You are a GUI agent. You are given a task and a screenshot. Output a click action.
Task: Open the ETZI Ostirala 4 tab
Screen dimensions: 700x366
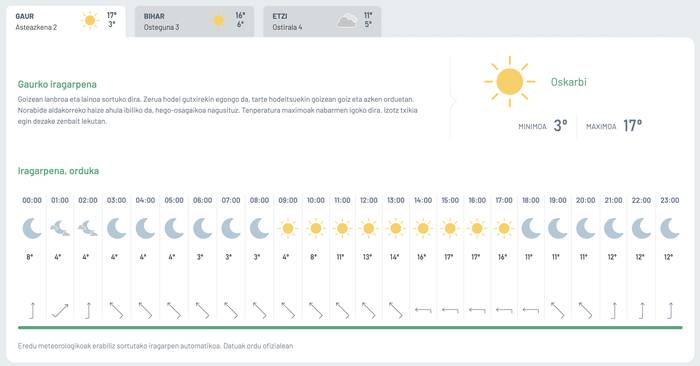[x=322, y=21]
